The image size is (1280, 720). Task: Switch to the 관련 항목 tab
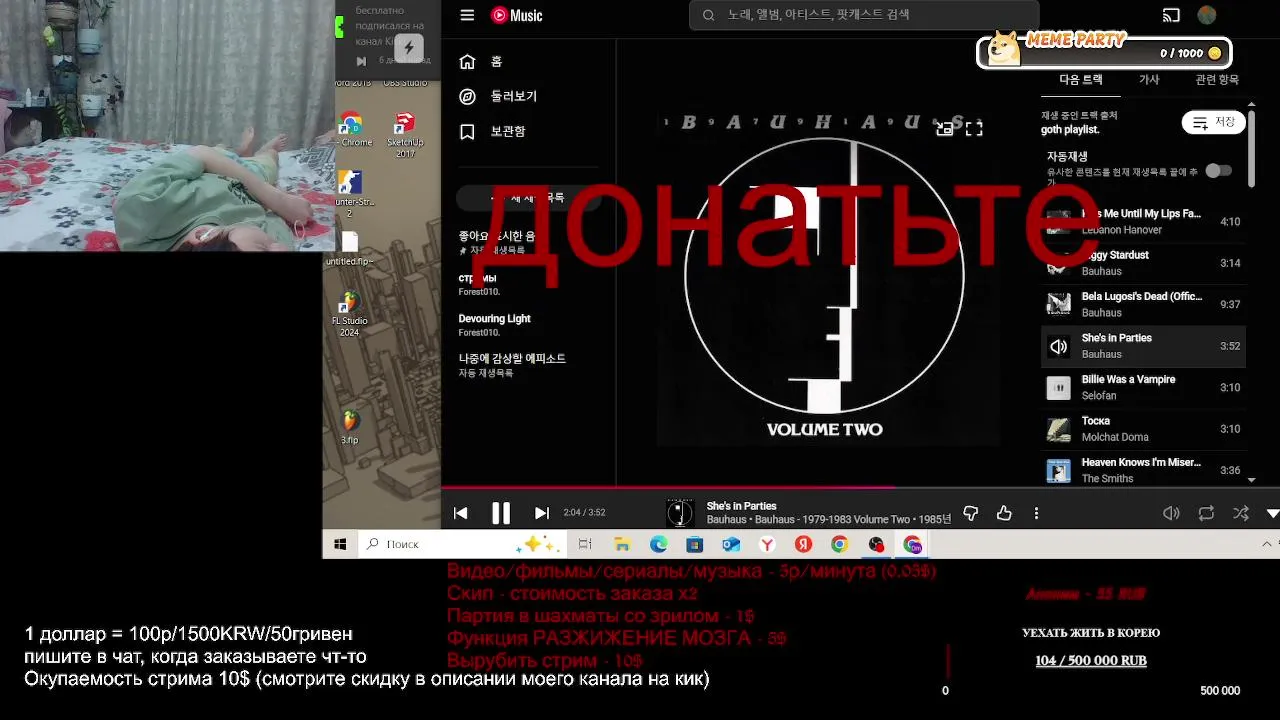[x=1217, y=80]
